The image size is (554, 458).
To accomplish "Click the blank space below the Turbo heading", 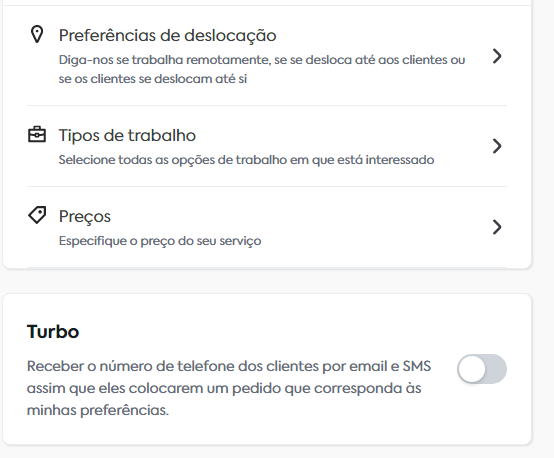I will point(230,349).
